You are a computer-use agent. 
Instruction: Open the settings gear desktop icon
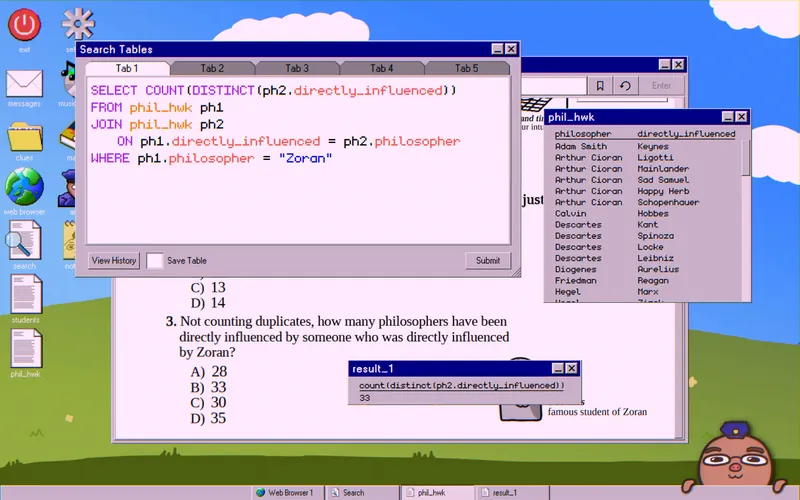[78, 23]
